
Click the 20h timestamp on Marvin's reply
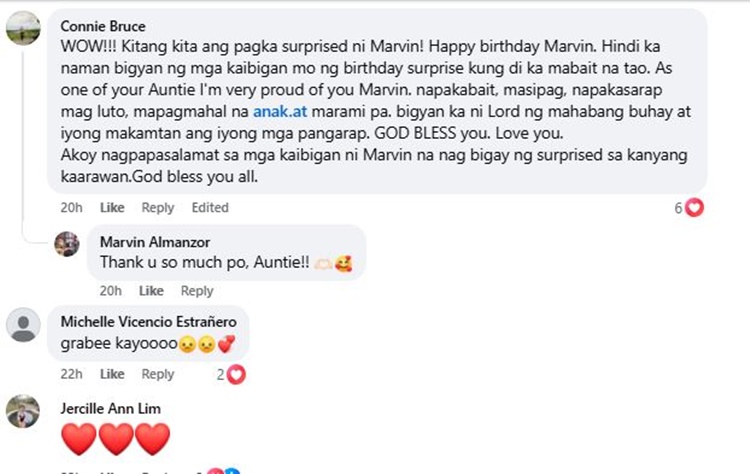click(x=110, y=291)
